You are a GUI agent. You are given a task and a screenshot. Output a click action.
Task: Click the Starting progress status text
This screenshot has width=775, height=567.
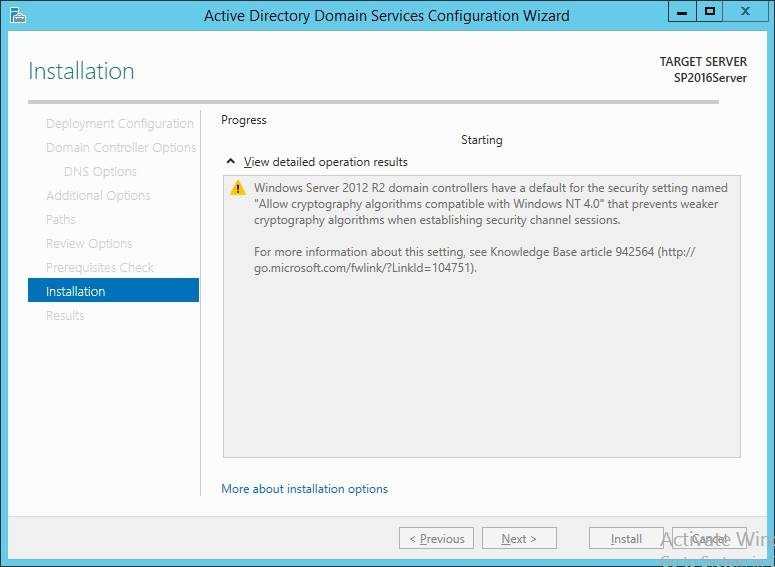pyautogui.click(x=481, y=140)
